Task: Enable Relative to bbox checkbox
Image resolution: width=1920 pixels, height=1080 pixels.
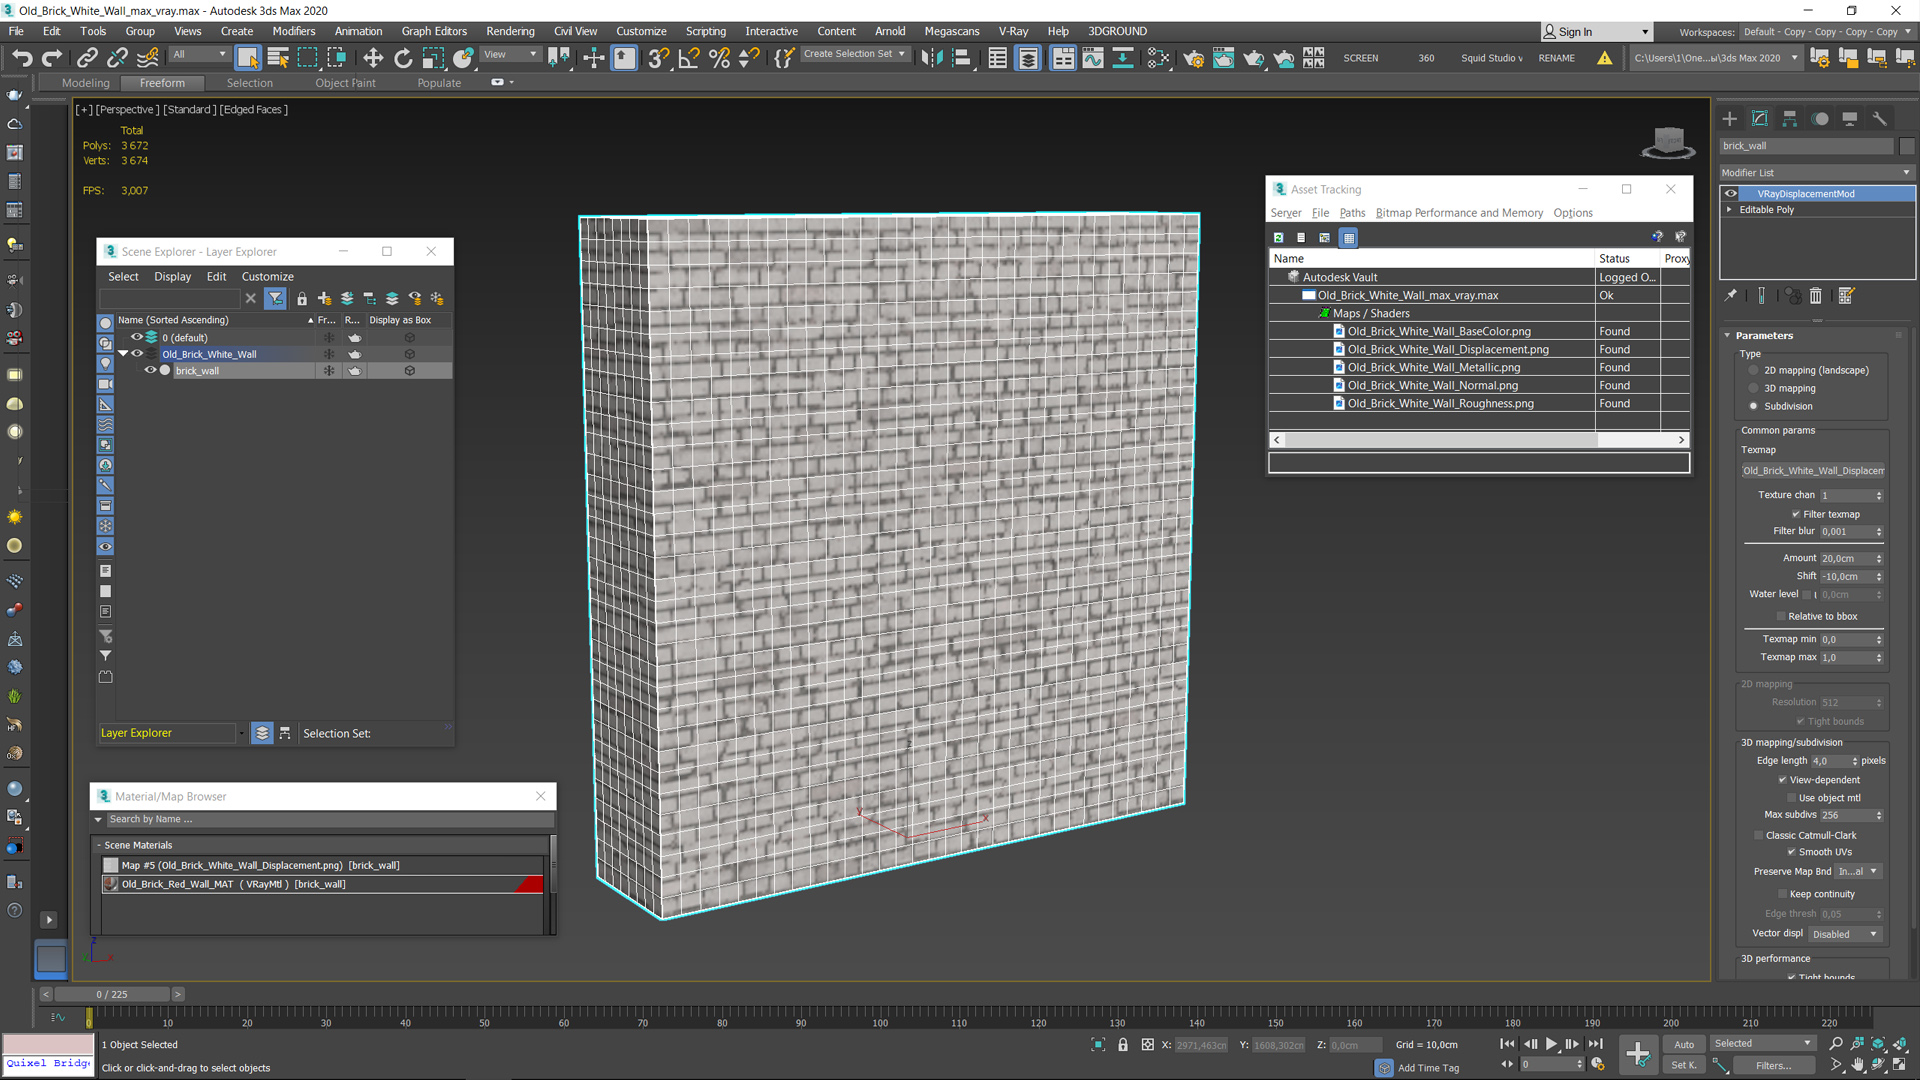Action: (1781, 616)
